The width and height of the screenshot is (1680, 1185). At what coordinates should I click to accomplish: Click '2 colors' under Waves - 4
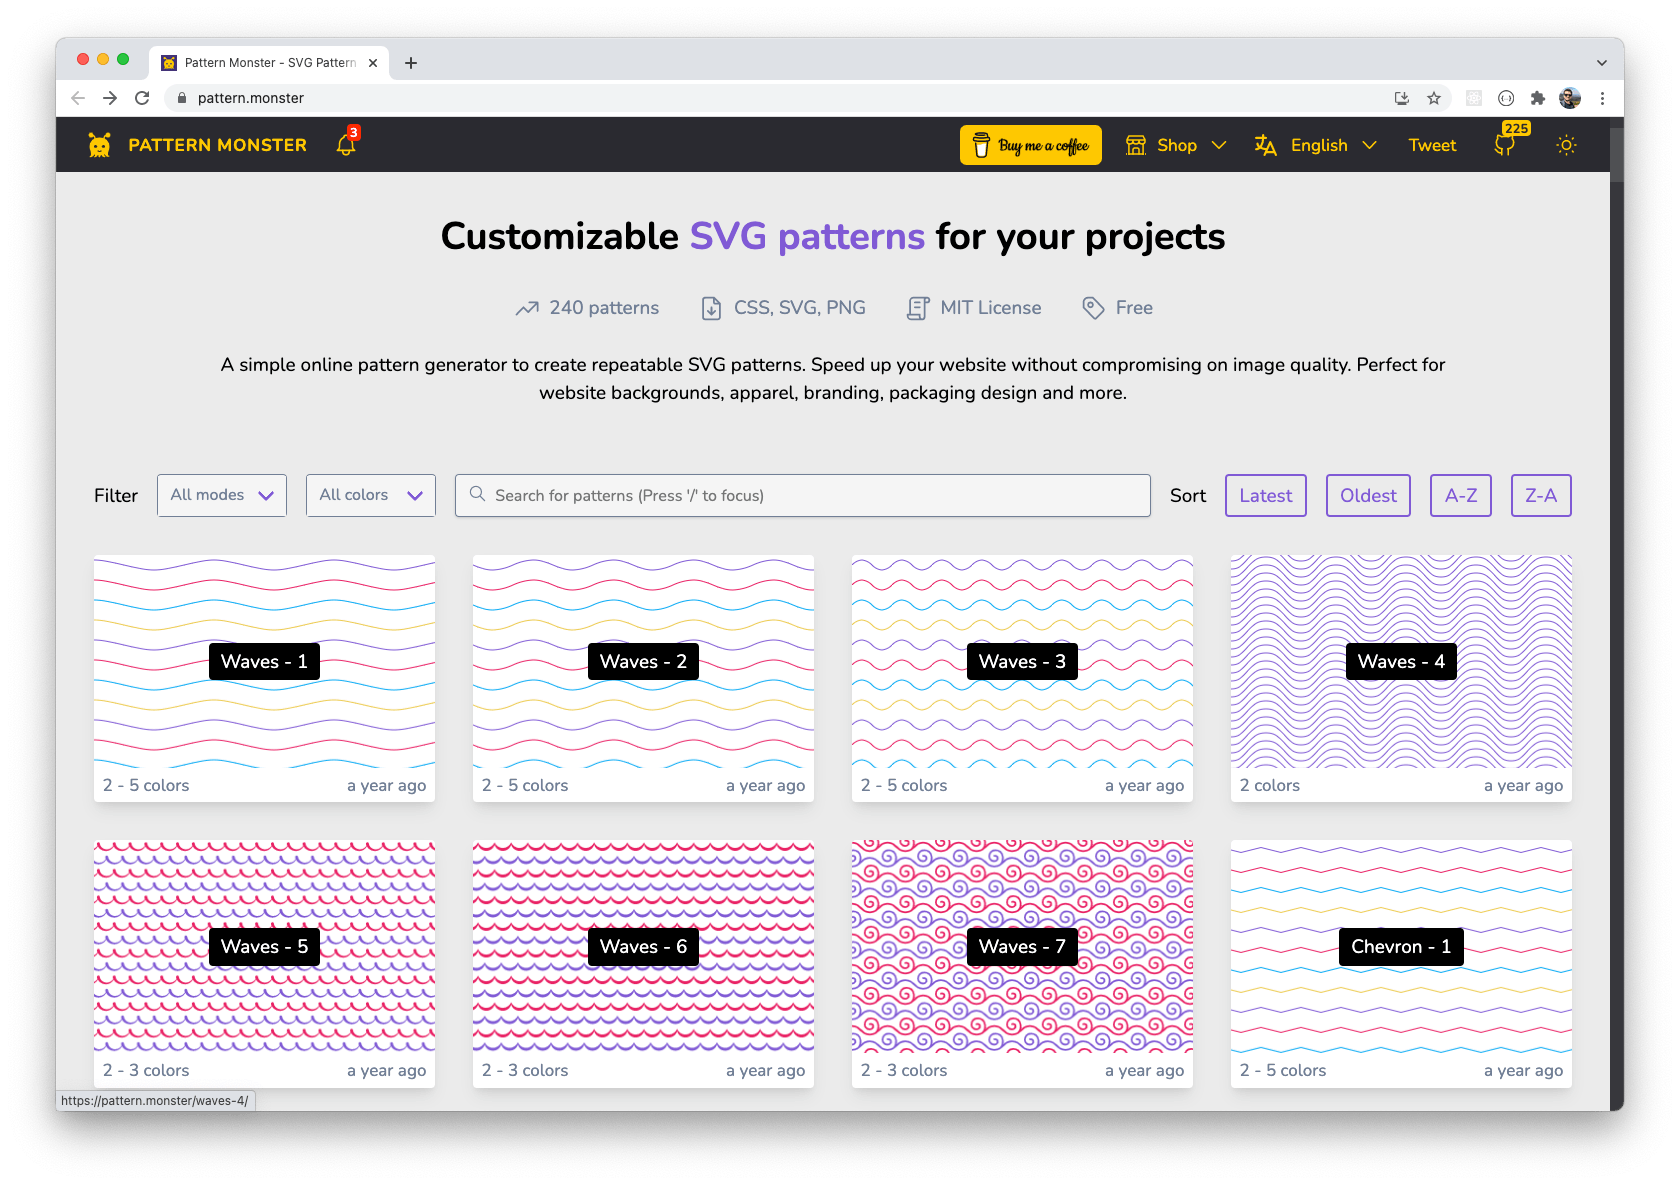pos(1269,785)
